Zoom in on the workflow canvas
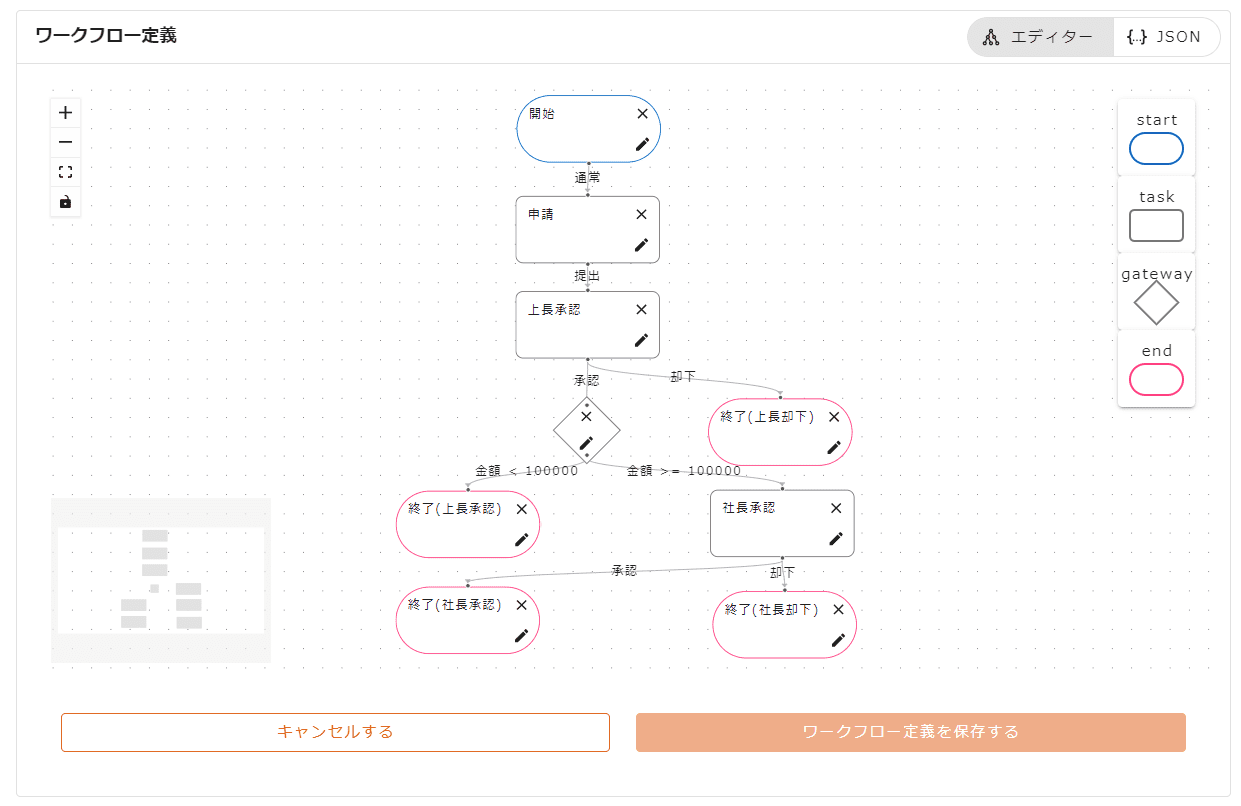This screenshot has height=806, width=1241. [66, 113]
